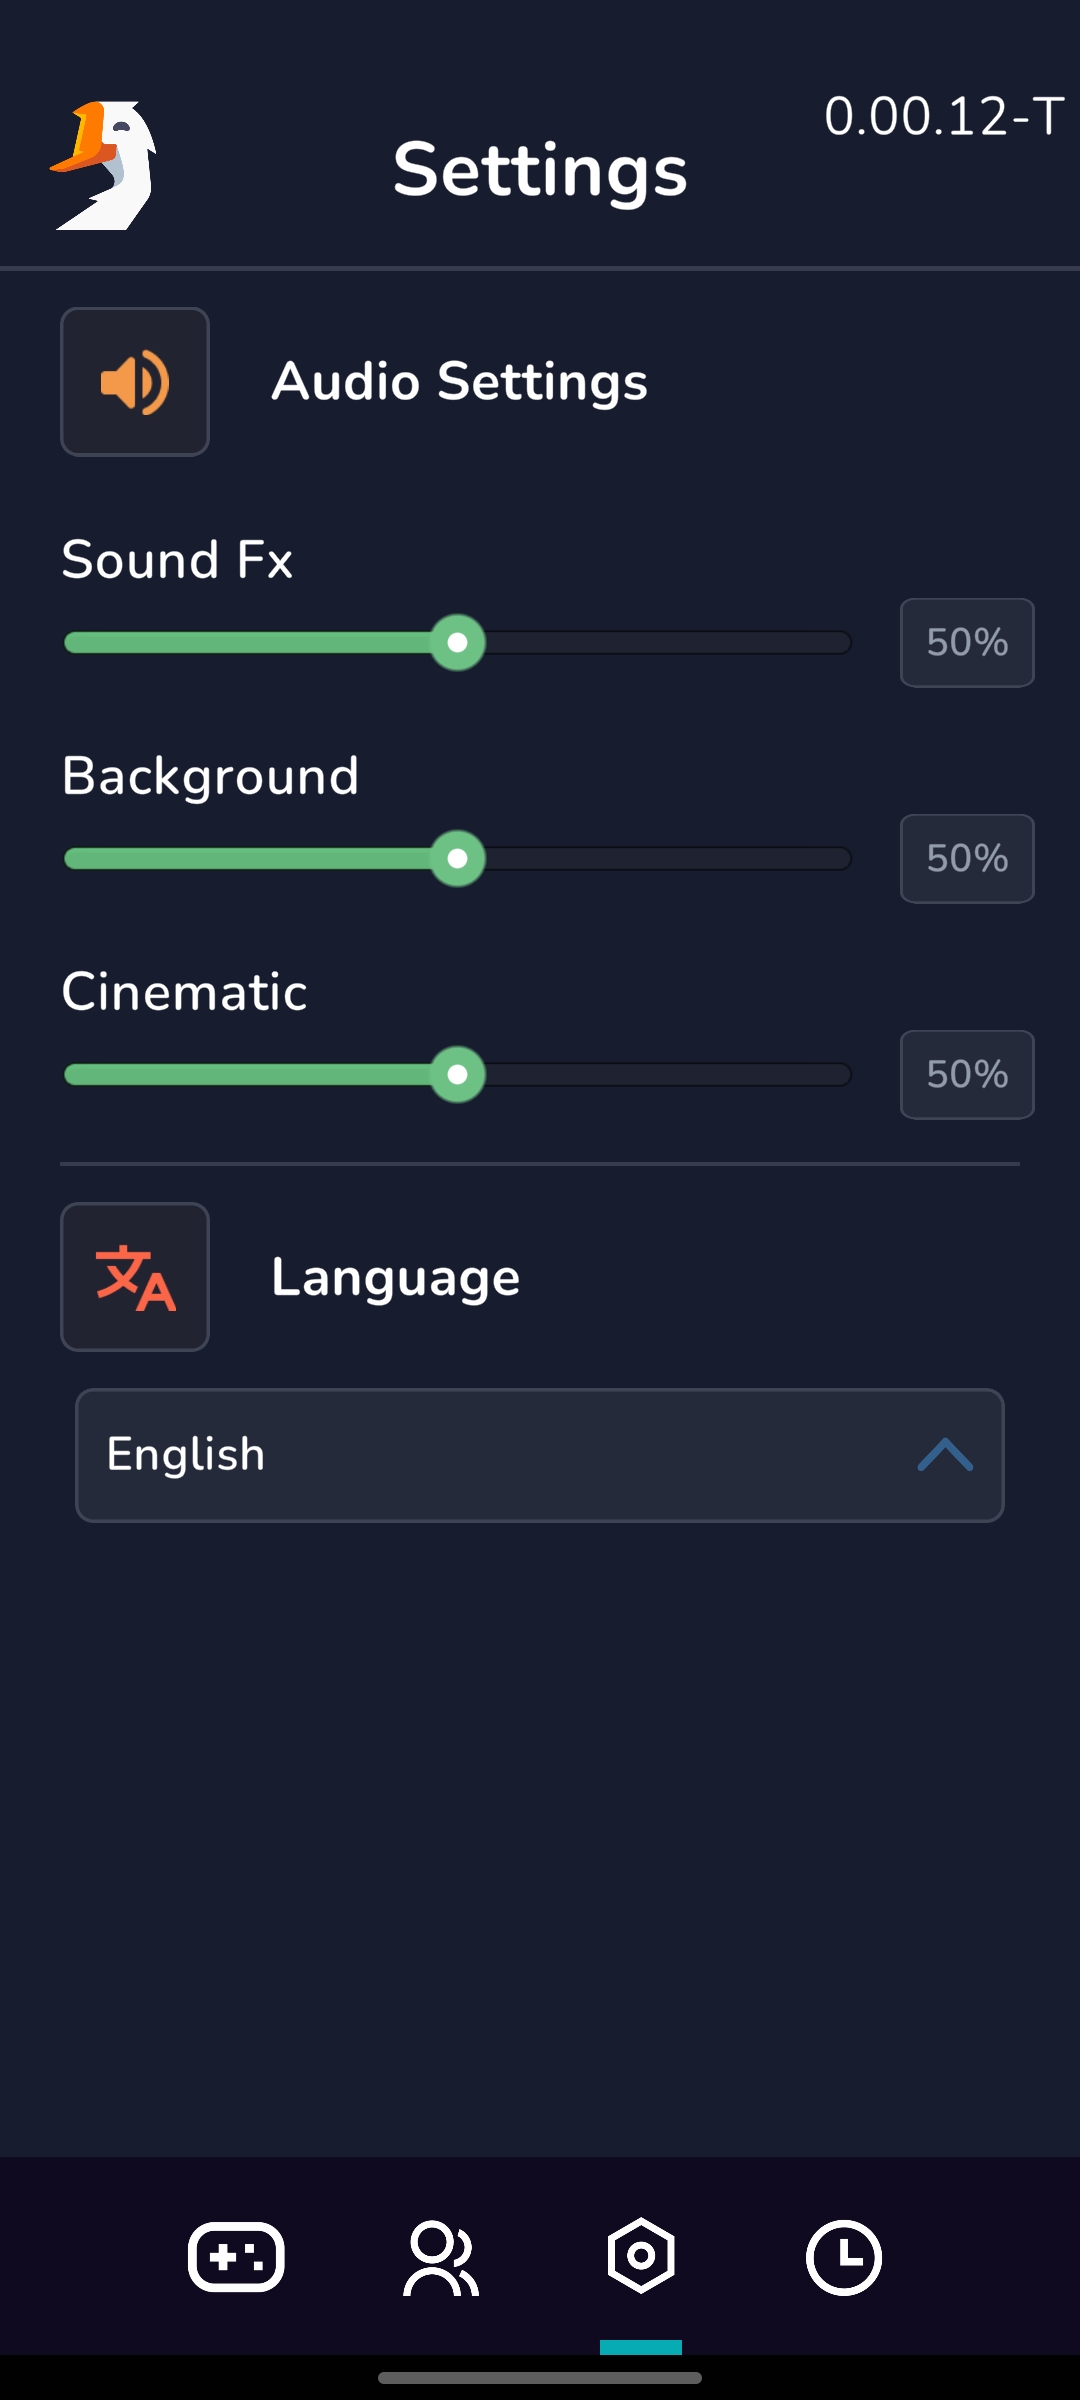Tap the Android home gesture bar
The height and width of the screenshot is (2400, 1080).
point(540,2378)
